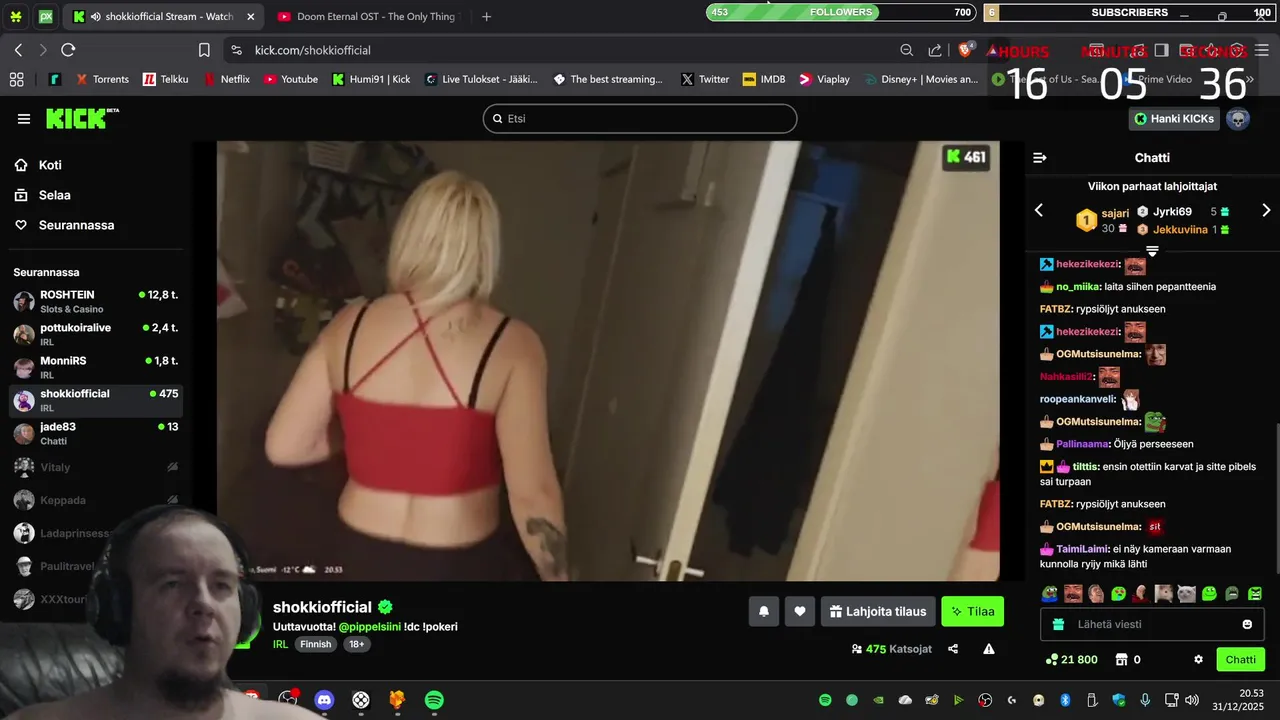The height and width of the screenshot is (720, 1280).
Task: Click the IRL category link under the title
Action: (280, 644)
